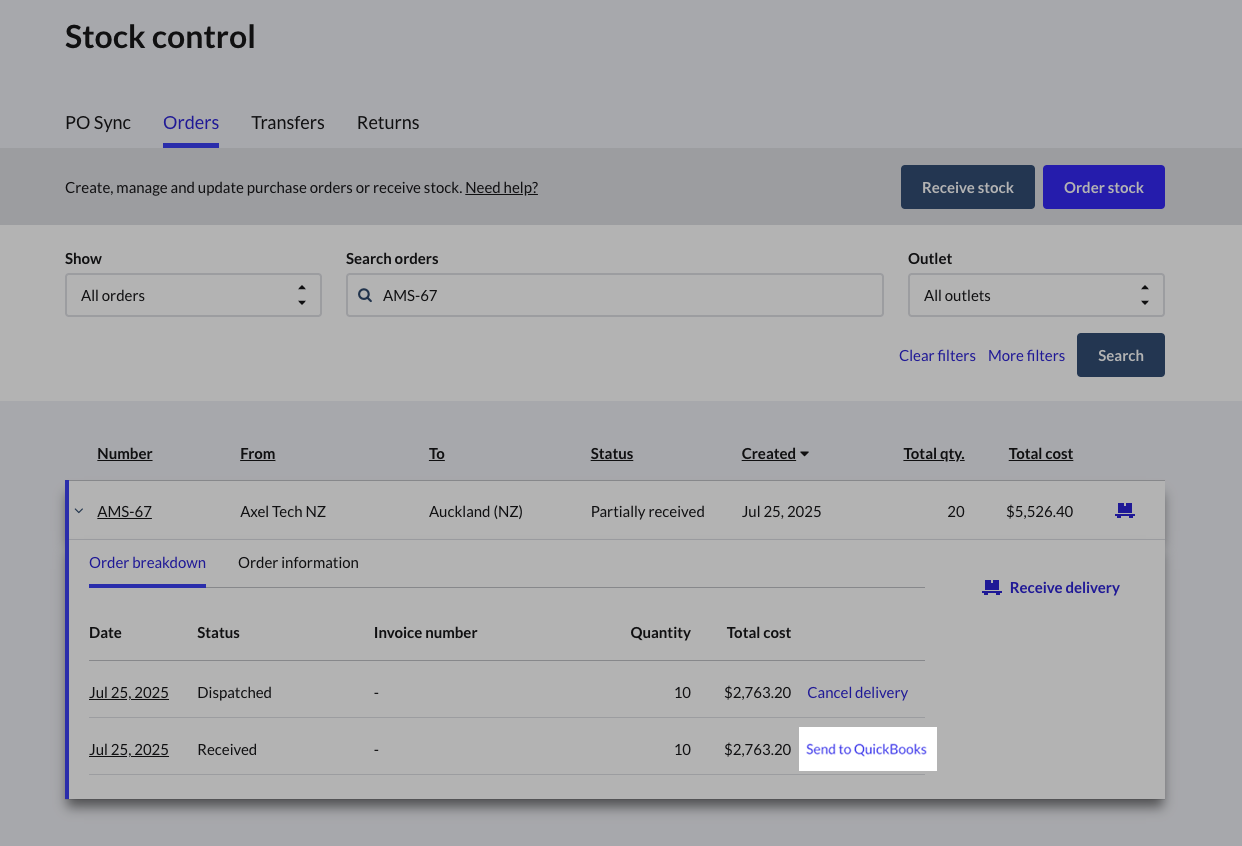This screenshot has width=1242, height=846.
Task: Click Send to QuickBooks link
Action: click(867, 749)
